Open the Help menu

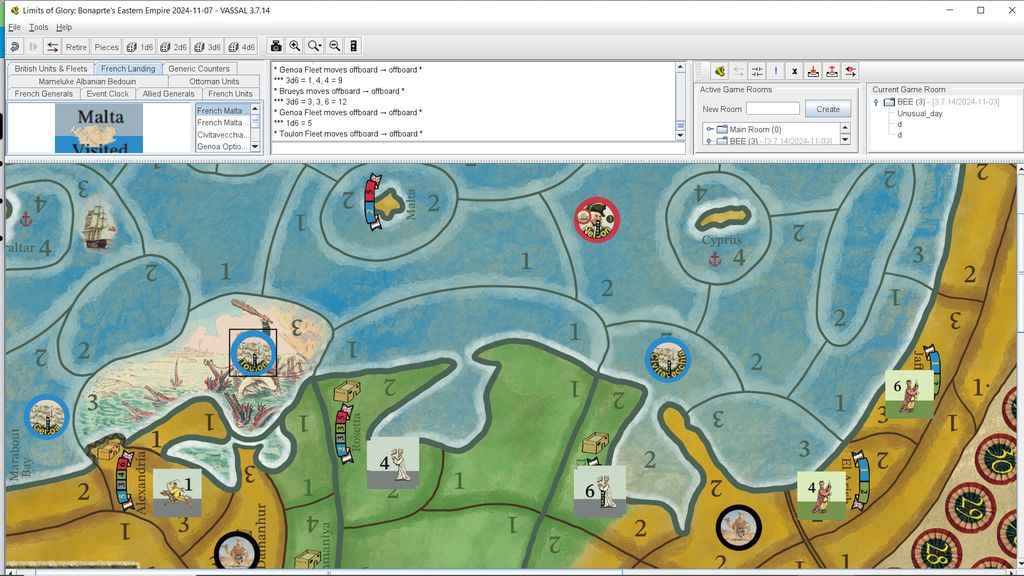pos(64,27)
